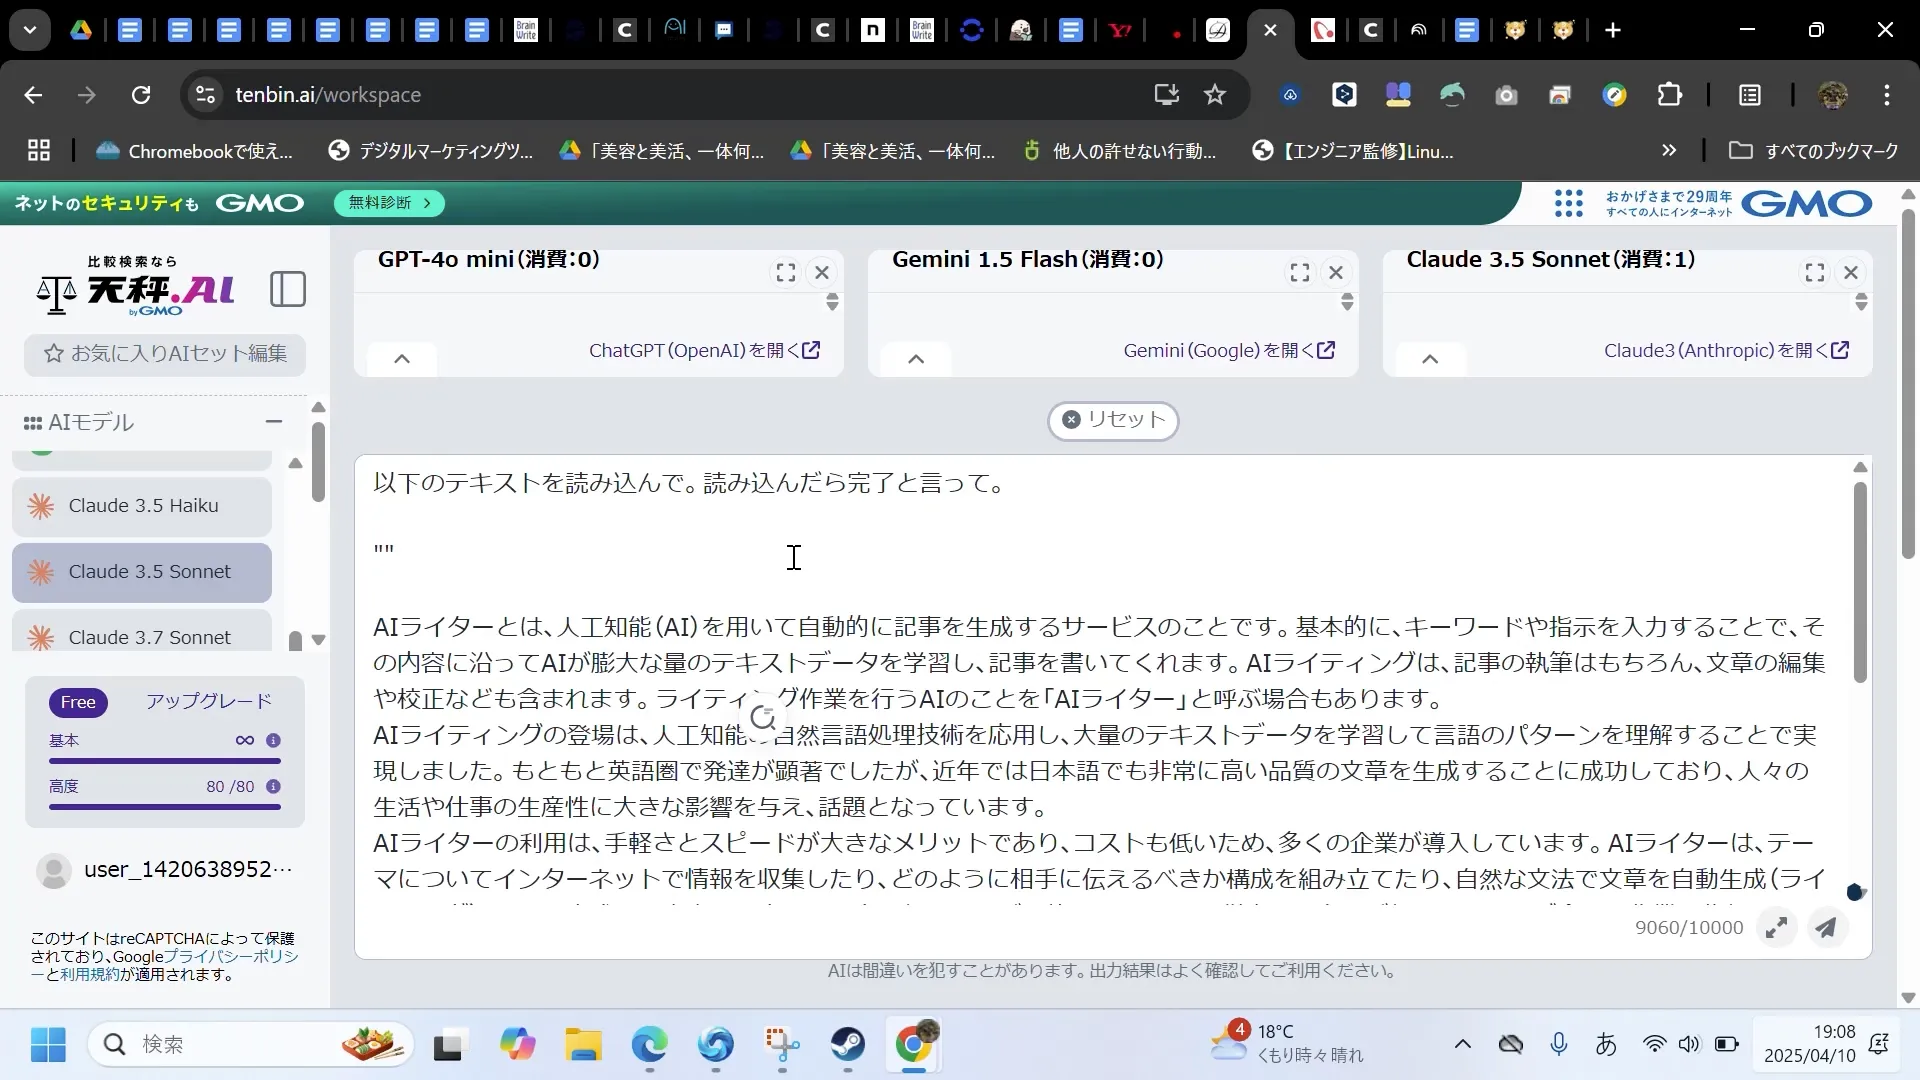Select the Claude 3.5 Haiku model in sidebar
The height and width of the screenshot is (1080, 1920).
tap(141, 506)
